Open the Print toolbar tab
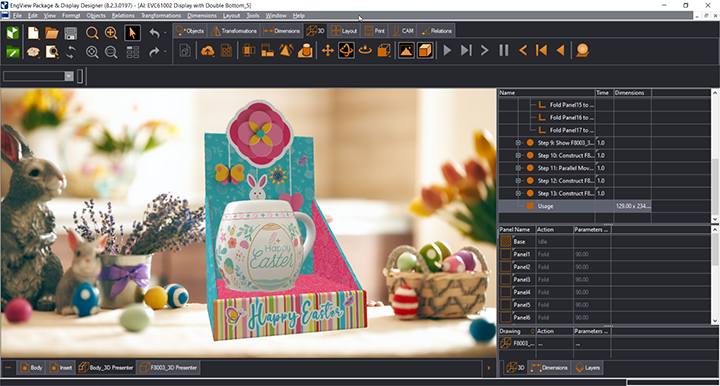 374,31
